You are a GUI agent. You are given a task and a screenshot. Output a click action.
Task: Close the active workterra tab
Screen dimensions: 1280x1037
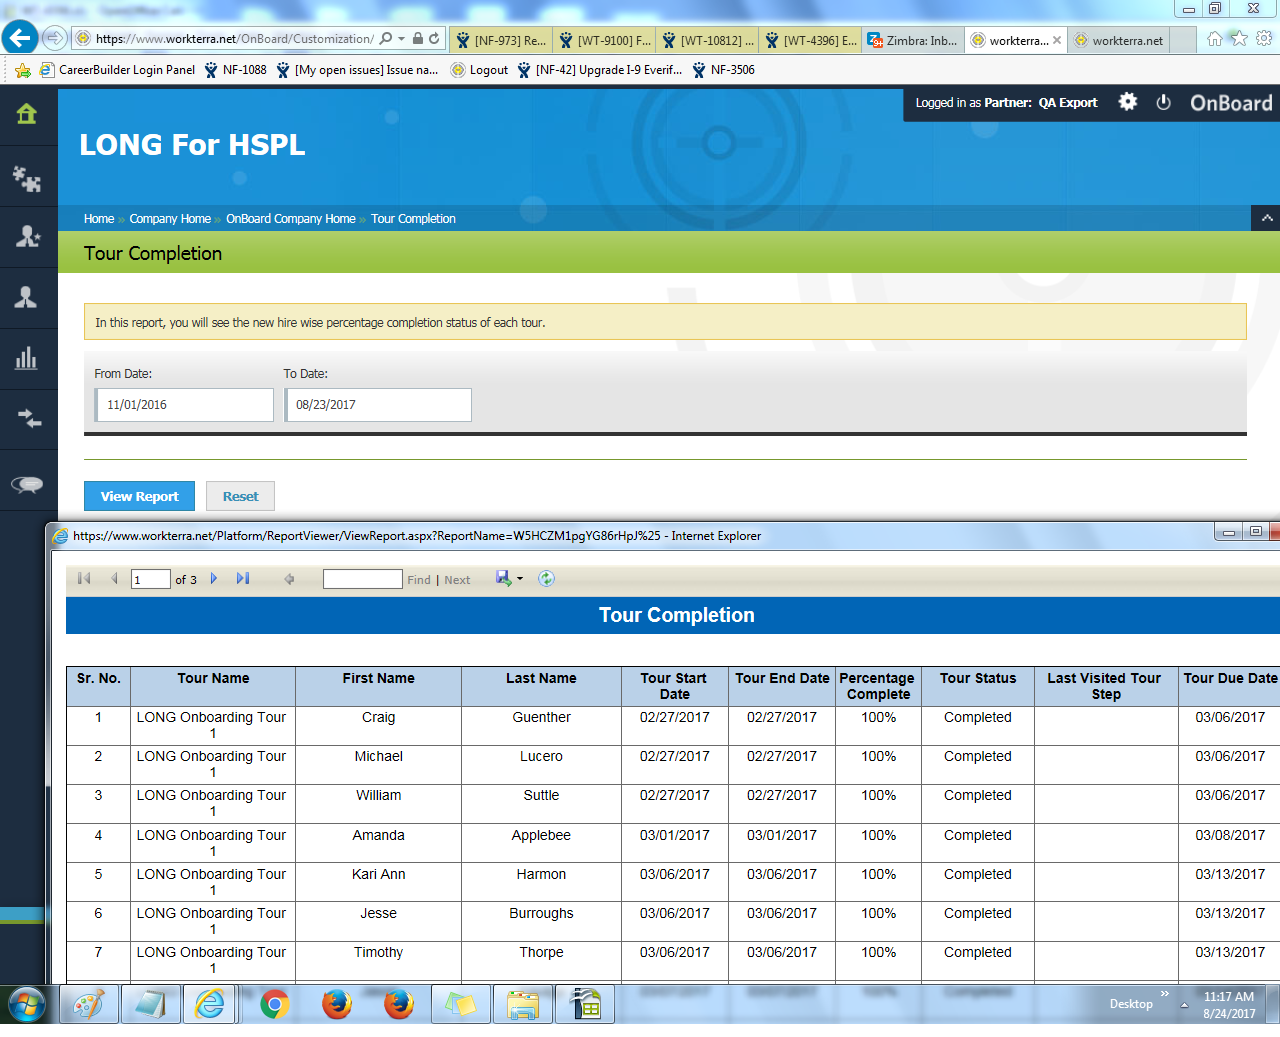(1057, 40)
